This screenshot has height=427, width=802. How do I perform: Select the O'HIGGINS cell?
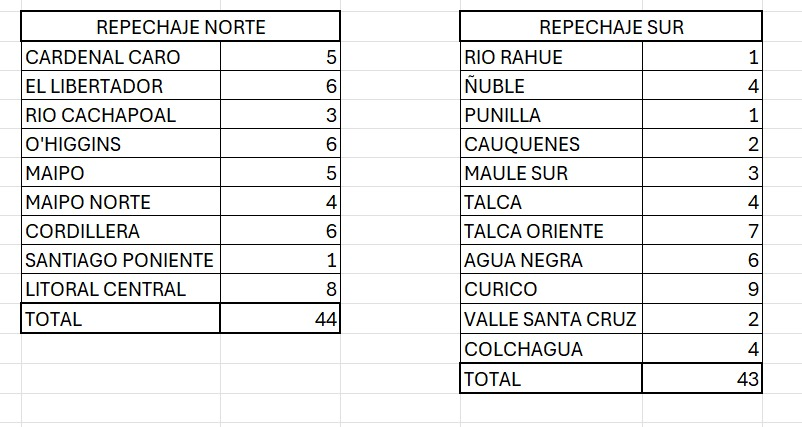[121, 144]
